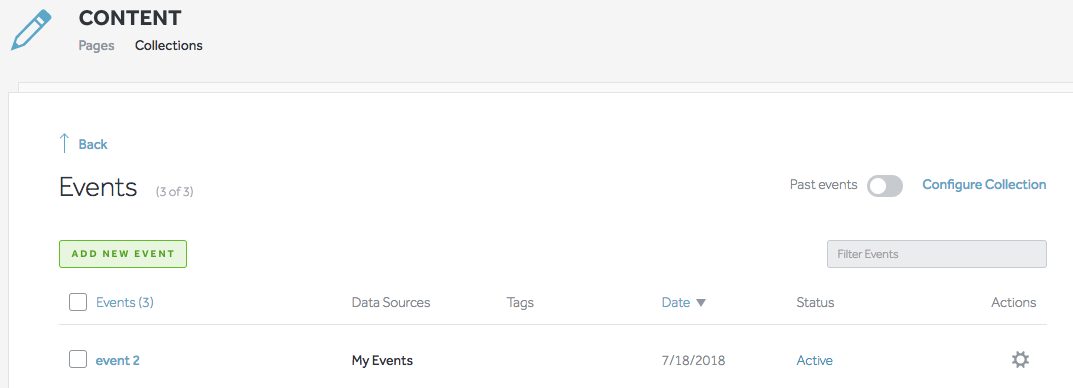This screenshot has height=388, width=1073.
Task: Open the Configure Collection link
Action: (x=984, y=185)
